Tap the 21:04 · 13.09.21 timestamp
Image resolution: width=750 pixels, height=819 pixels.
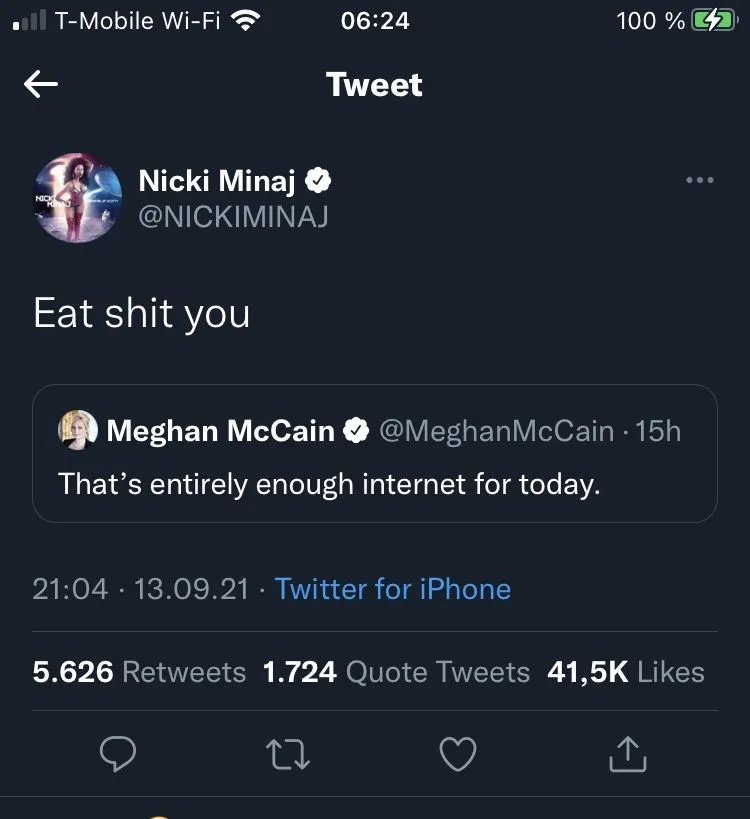pos(140,589)
